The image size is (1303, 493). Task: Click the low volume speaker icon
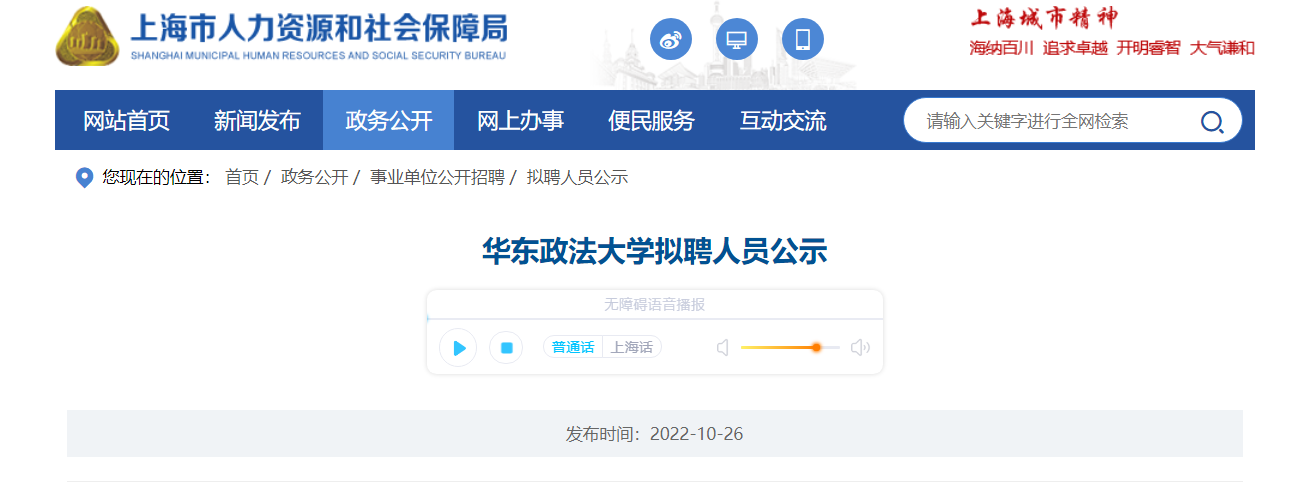click(723, 348)
